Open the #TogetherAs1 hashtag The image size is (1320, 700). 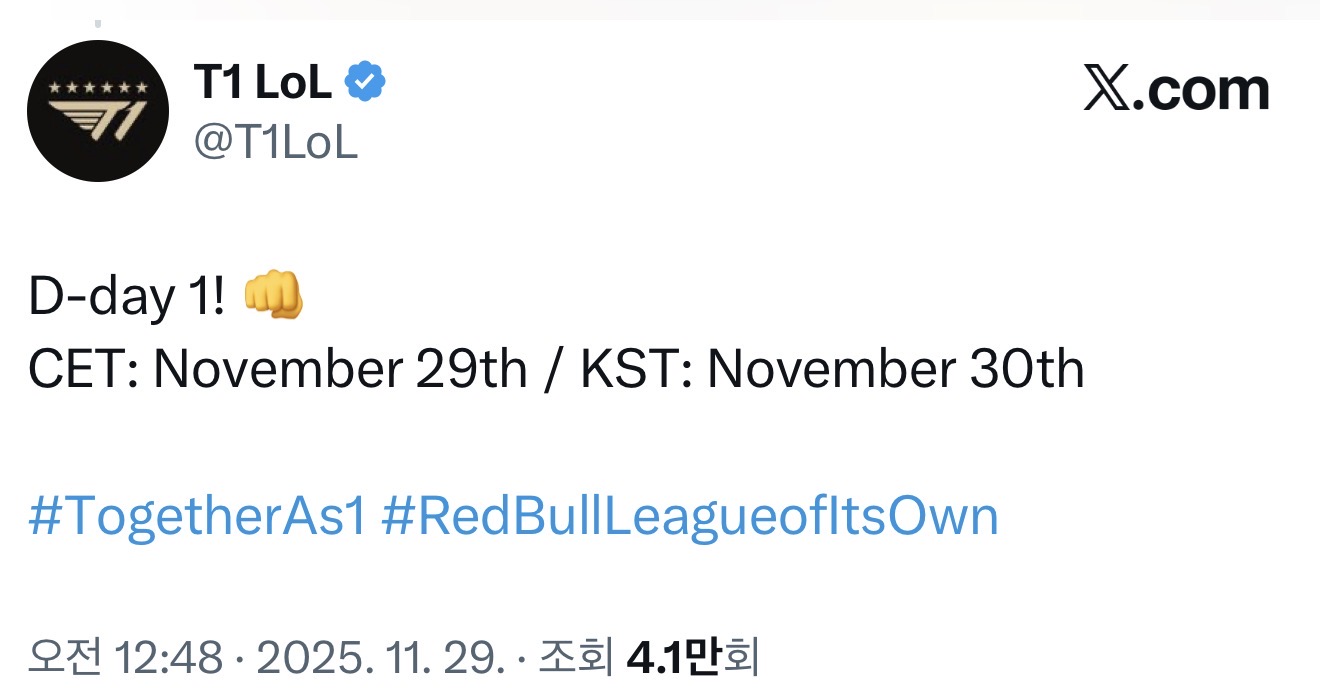pos(197,517)
